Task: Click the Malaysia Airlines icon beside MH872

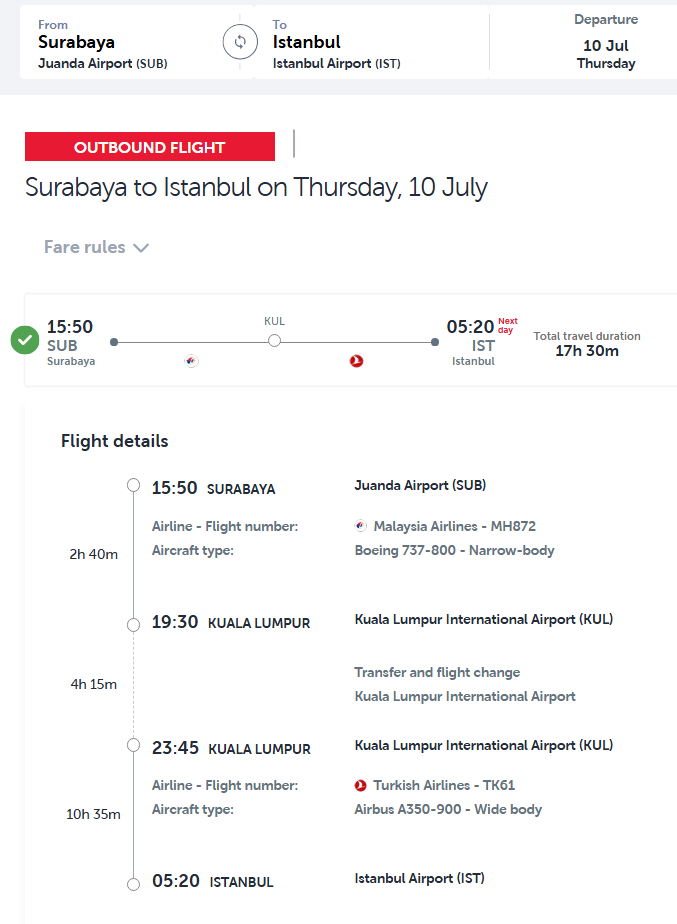Action: (x=361, y=526)
